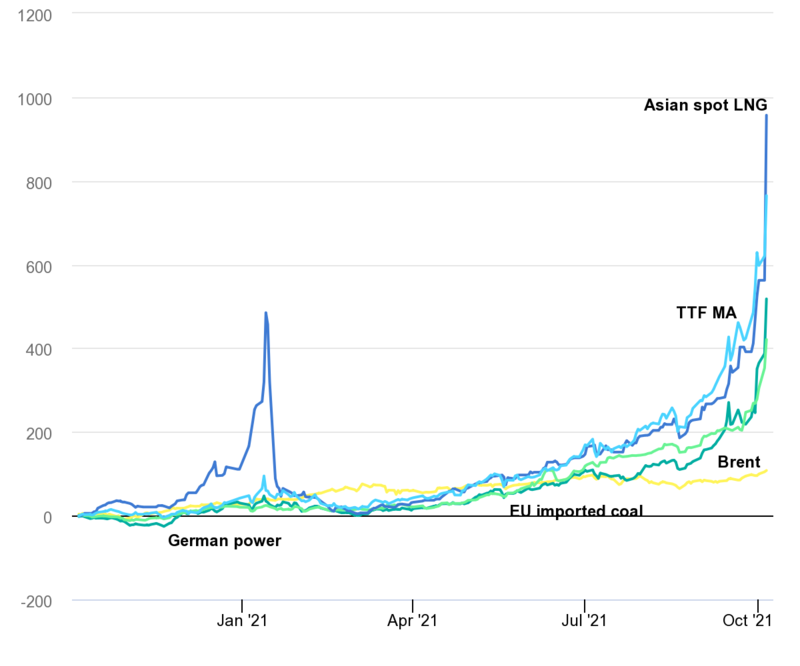This screenshot has width=800, height=666.
Task: Click the 600 y-axis value
Action: pyautogui.click(x=39, y=267)
